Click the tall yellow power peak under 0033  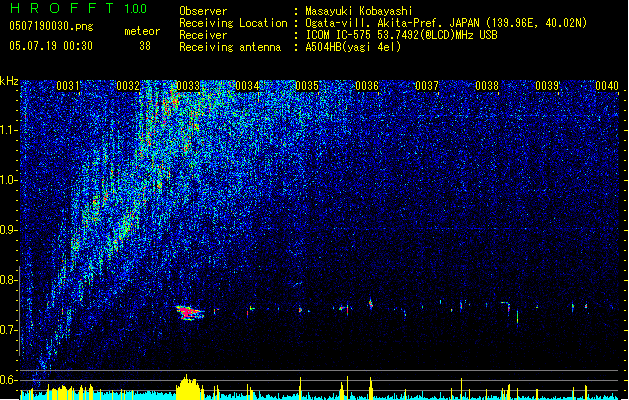(x=189, y=386)
